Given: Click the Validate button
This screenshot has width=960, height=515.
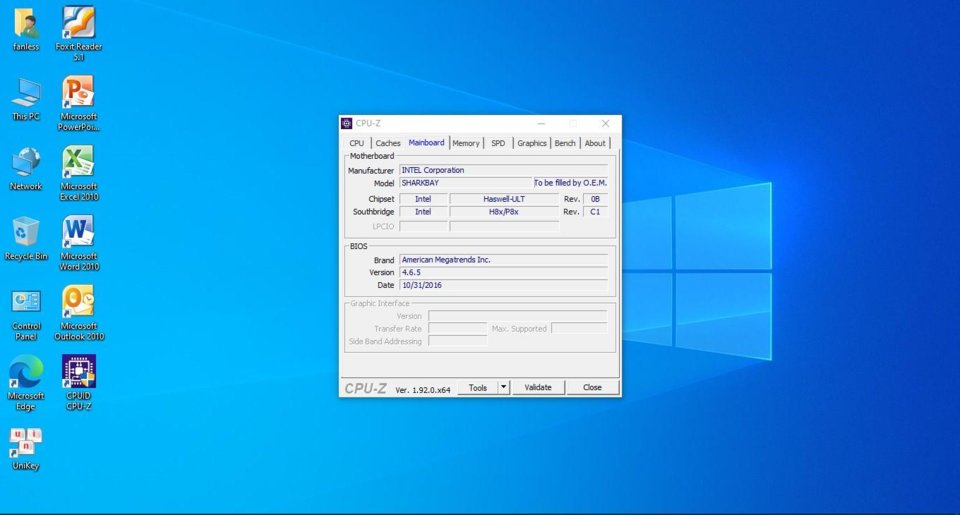Looking at the screenshot, I should [x=538, y=387].
